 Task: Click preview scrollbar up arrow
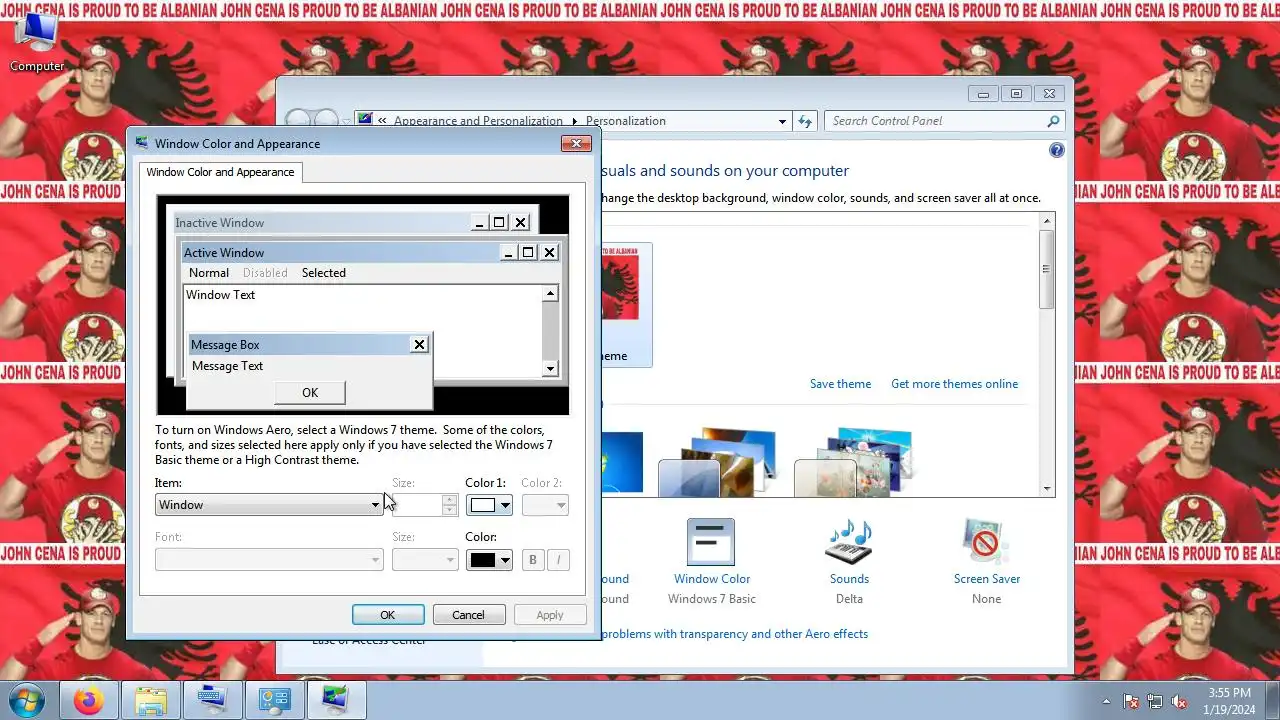(x=550, y=294)
